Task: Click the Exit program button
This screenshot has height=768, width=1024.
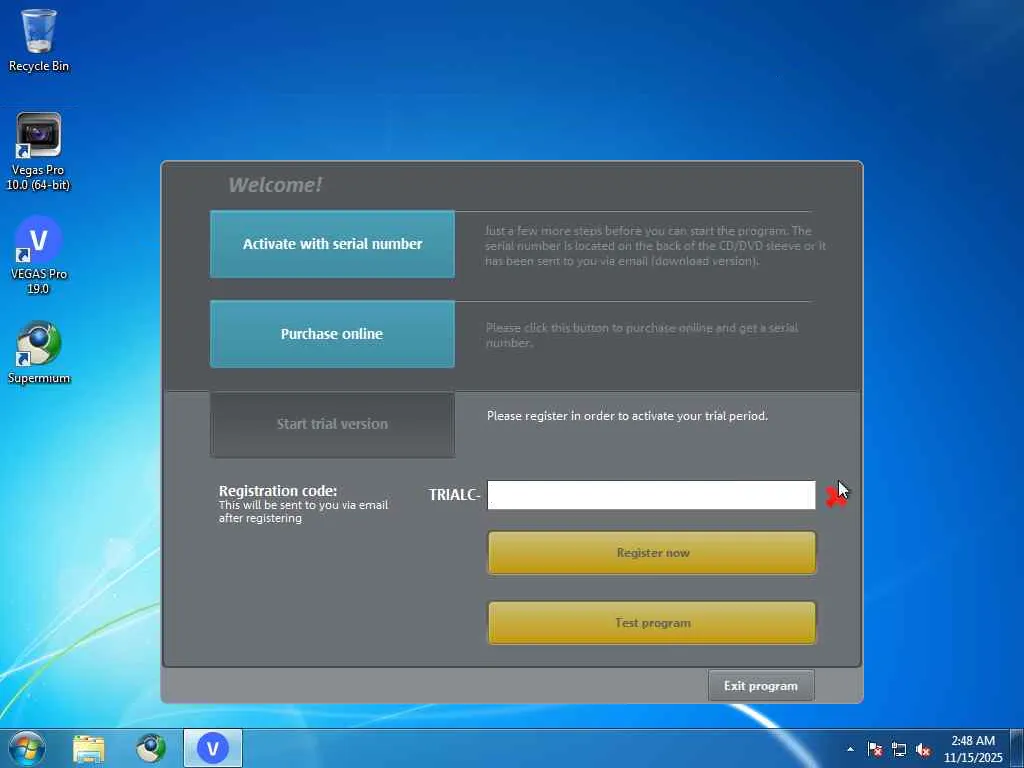Action: click(x=761, y=686)
